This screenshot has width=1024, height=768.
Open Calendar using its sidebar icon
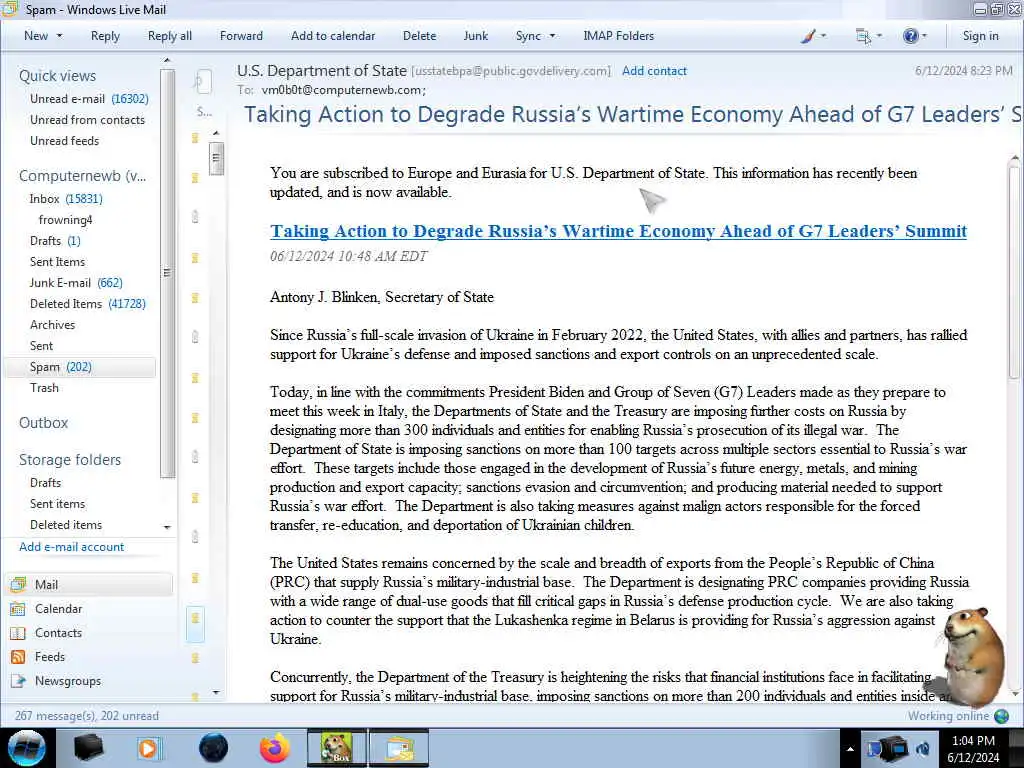point(18,609)
